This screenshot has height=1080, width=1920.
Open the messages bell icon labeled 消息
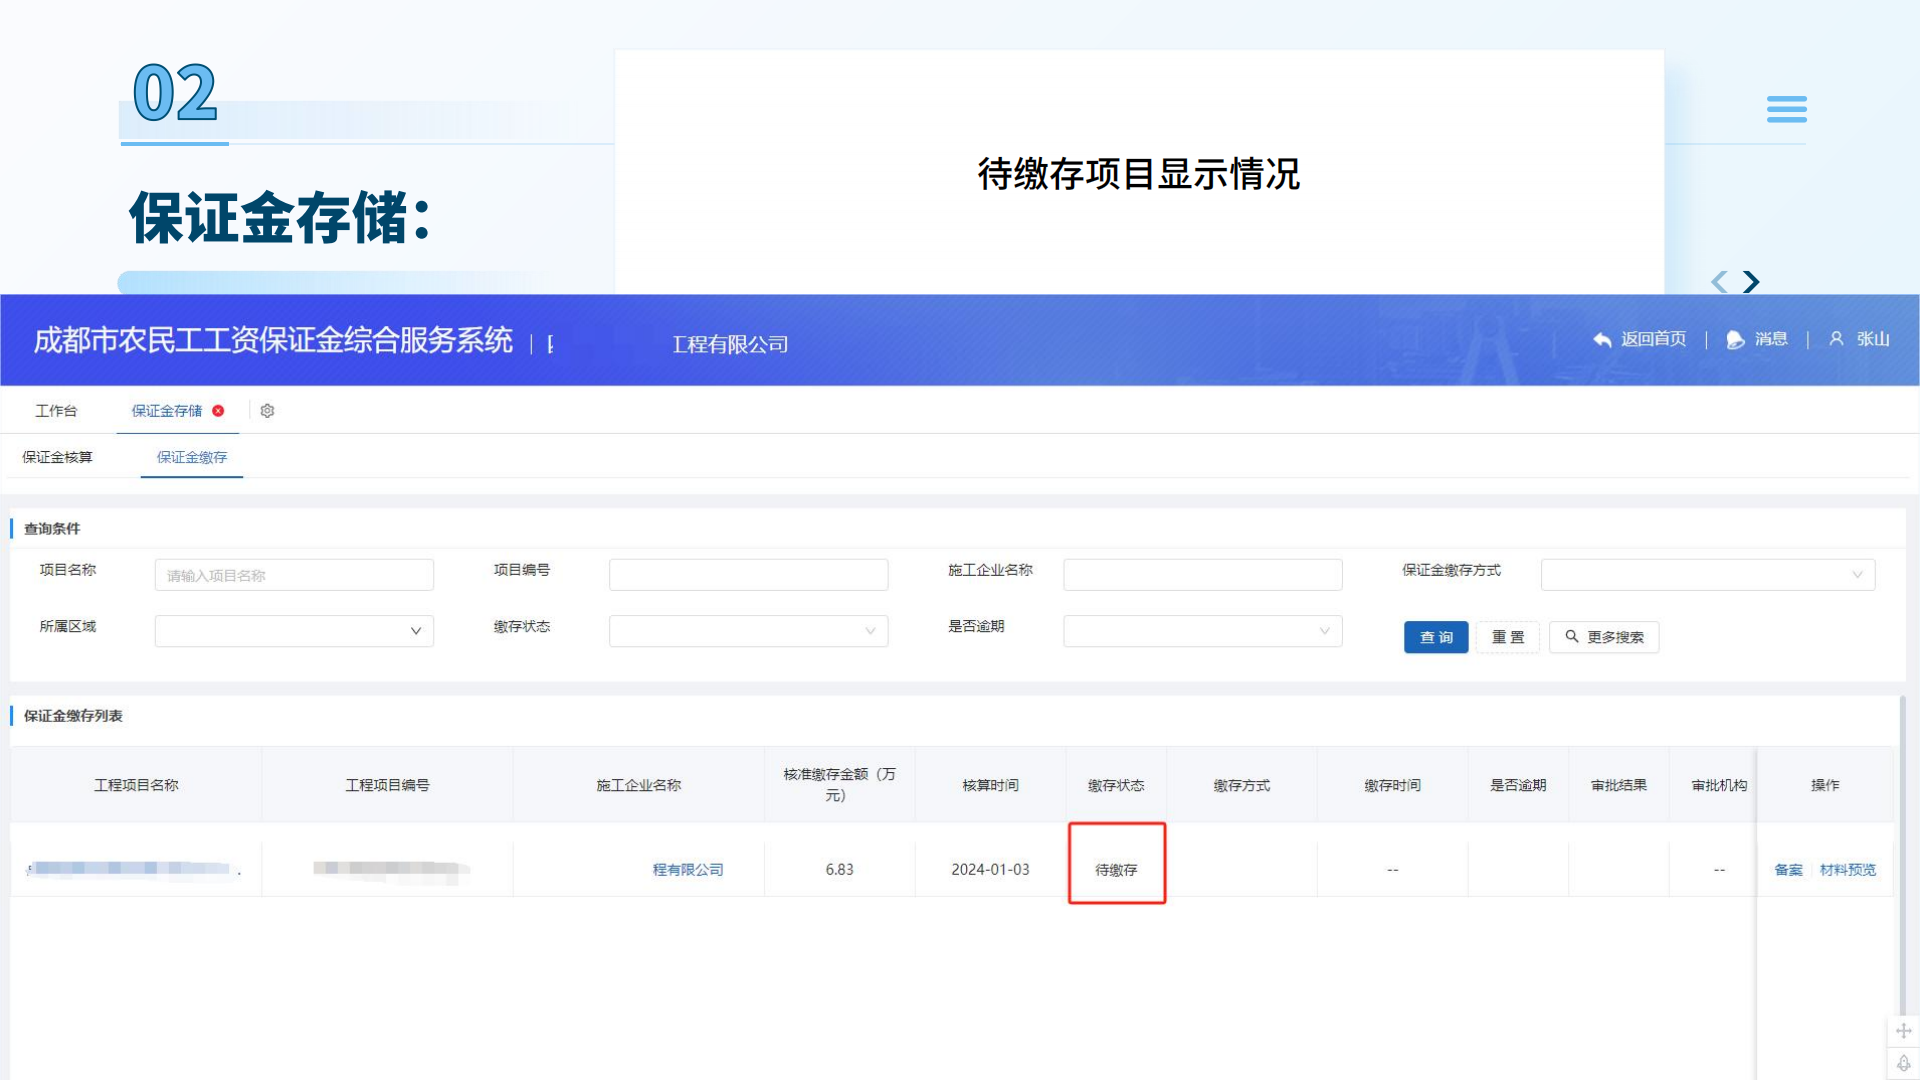(x=1735, y=339)
